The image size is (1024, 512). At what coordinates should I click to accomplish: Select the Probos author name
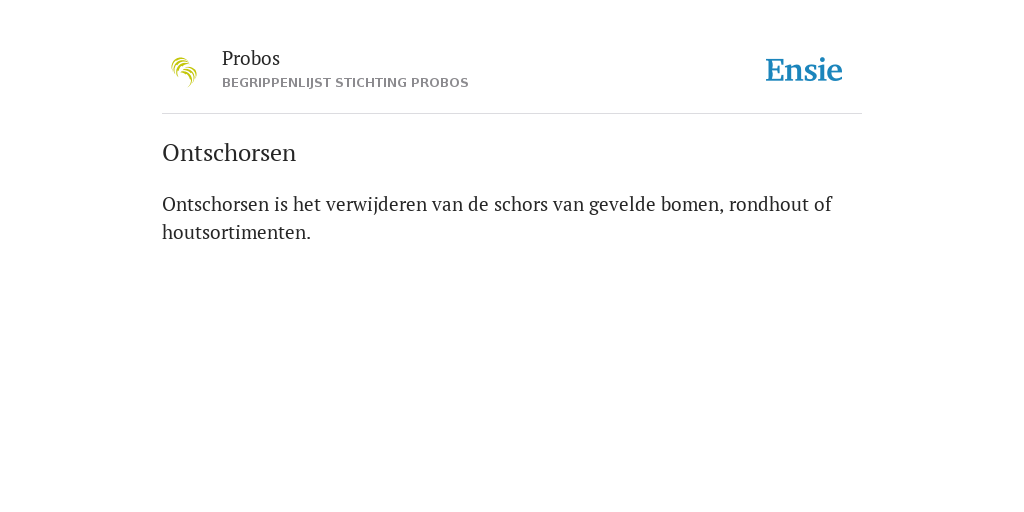[251, 59]
